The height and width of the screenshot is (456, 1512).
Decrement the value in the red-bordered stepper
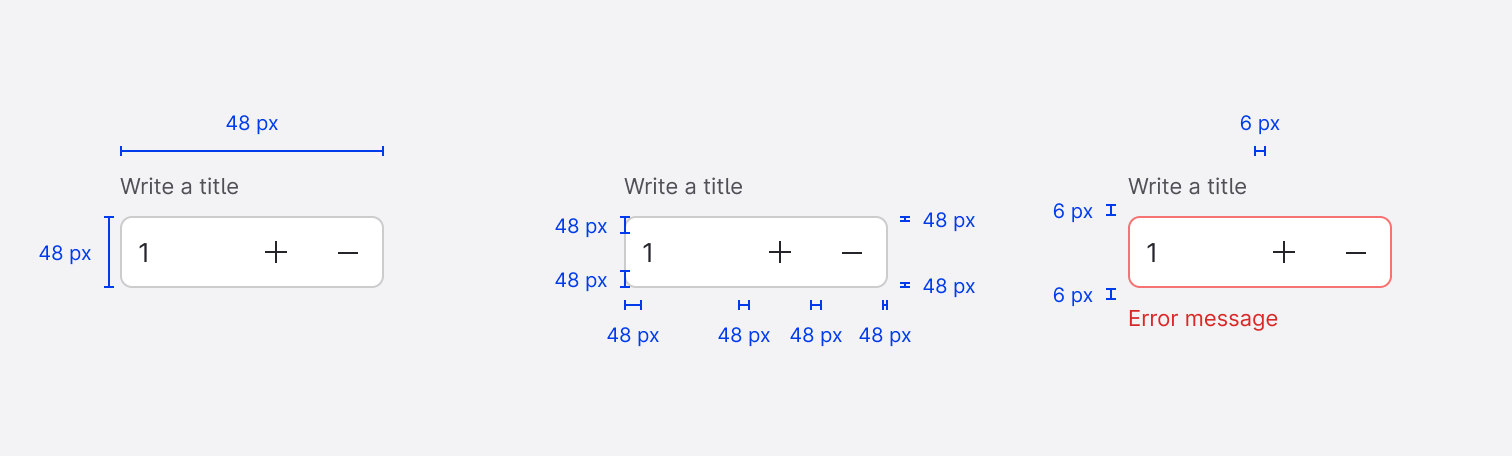point(1356,253)
